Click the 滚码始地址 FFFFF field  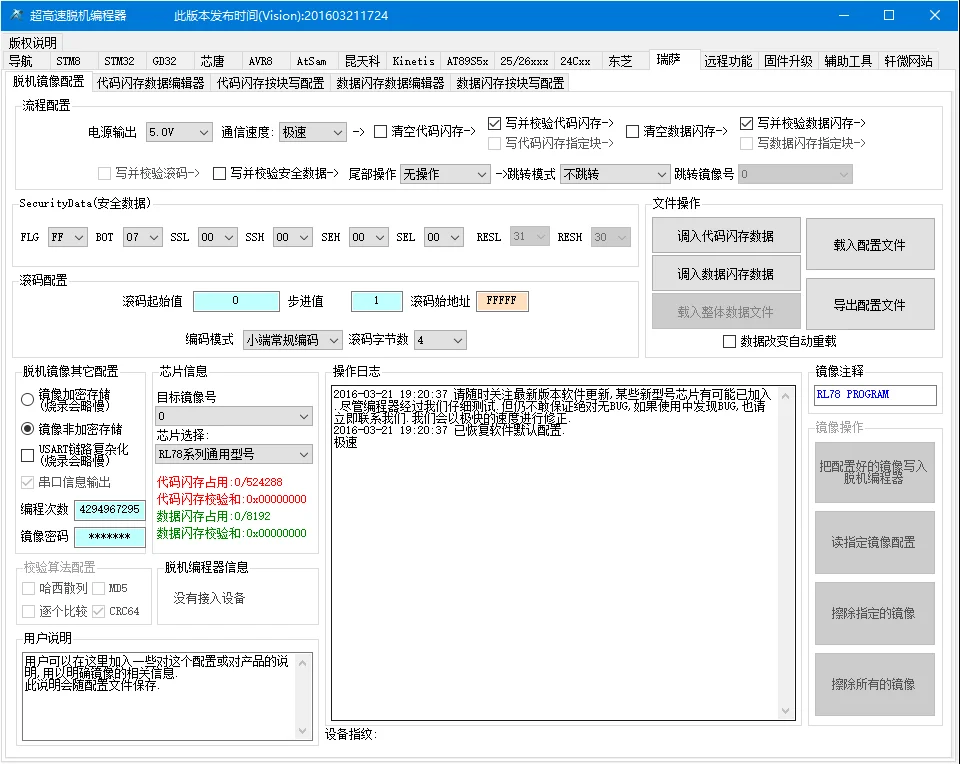[502, 301]
